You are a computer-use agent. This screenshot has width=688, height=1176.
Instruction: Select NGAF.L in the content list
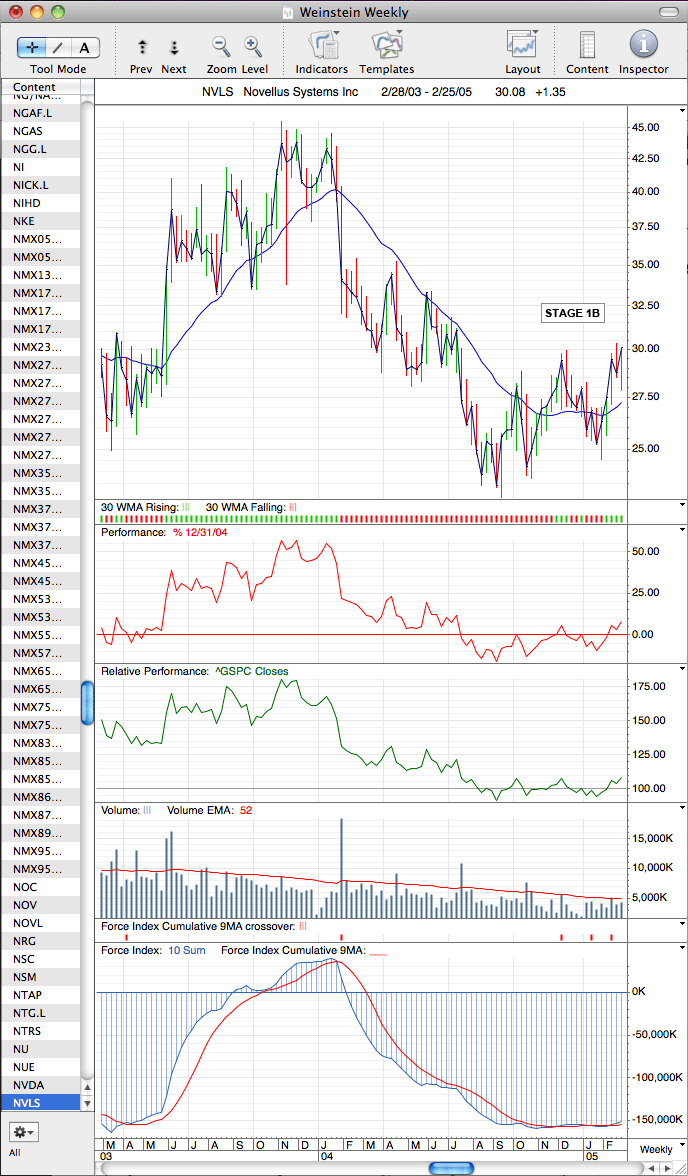(x=40, y=112)
